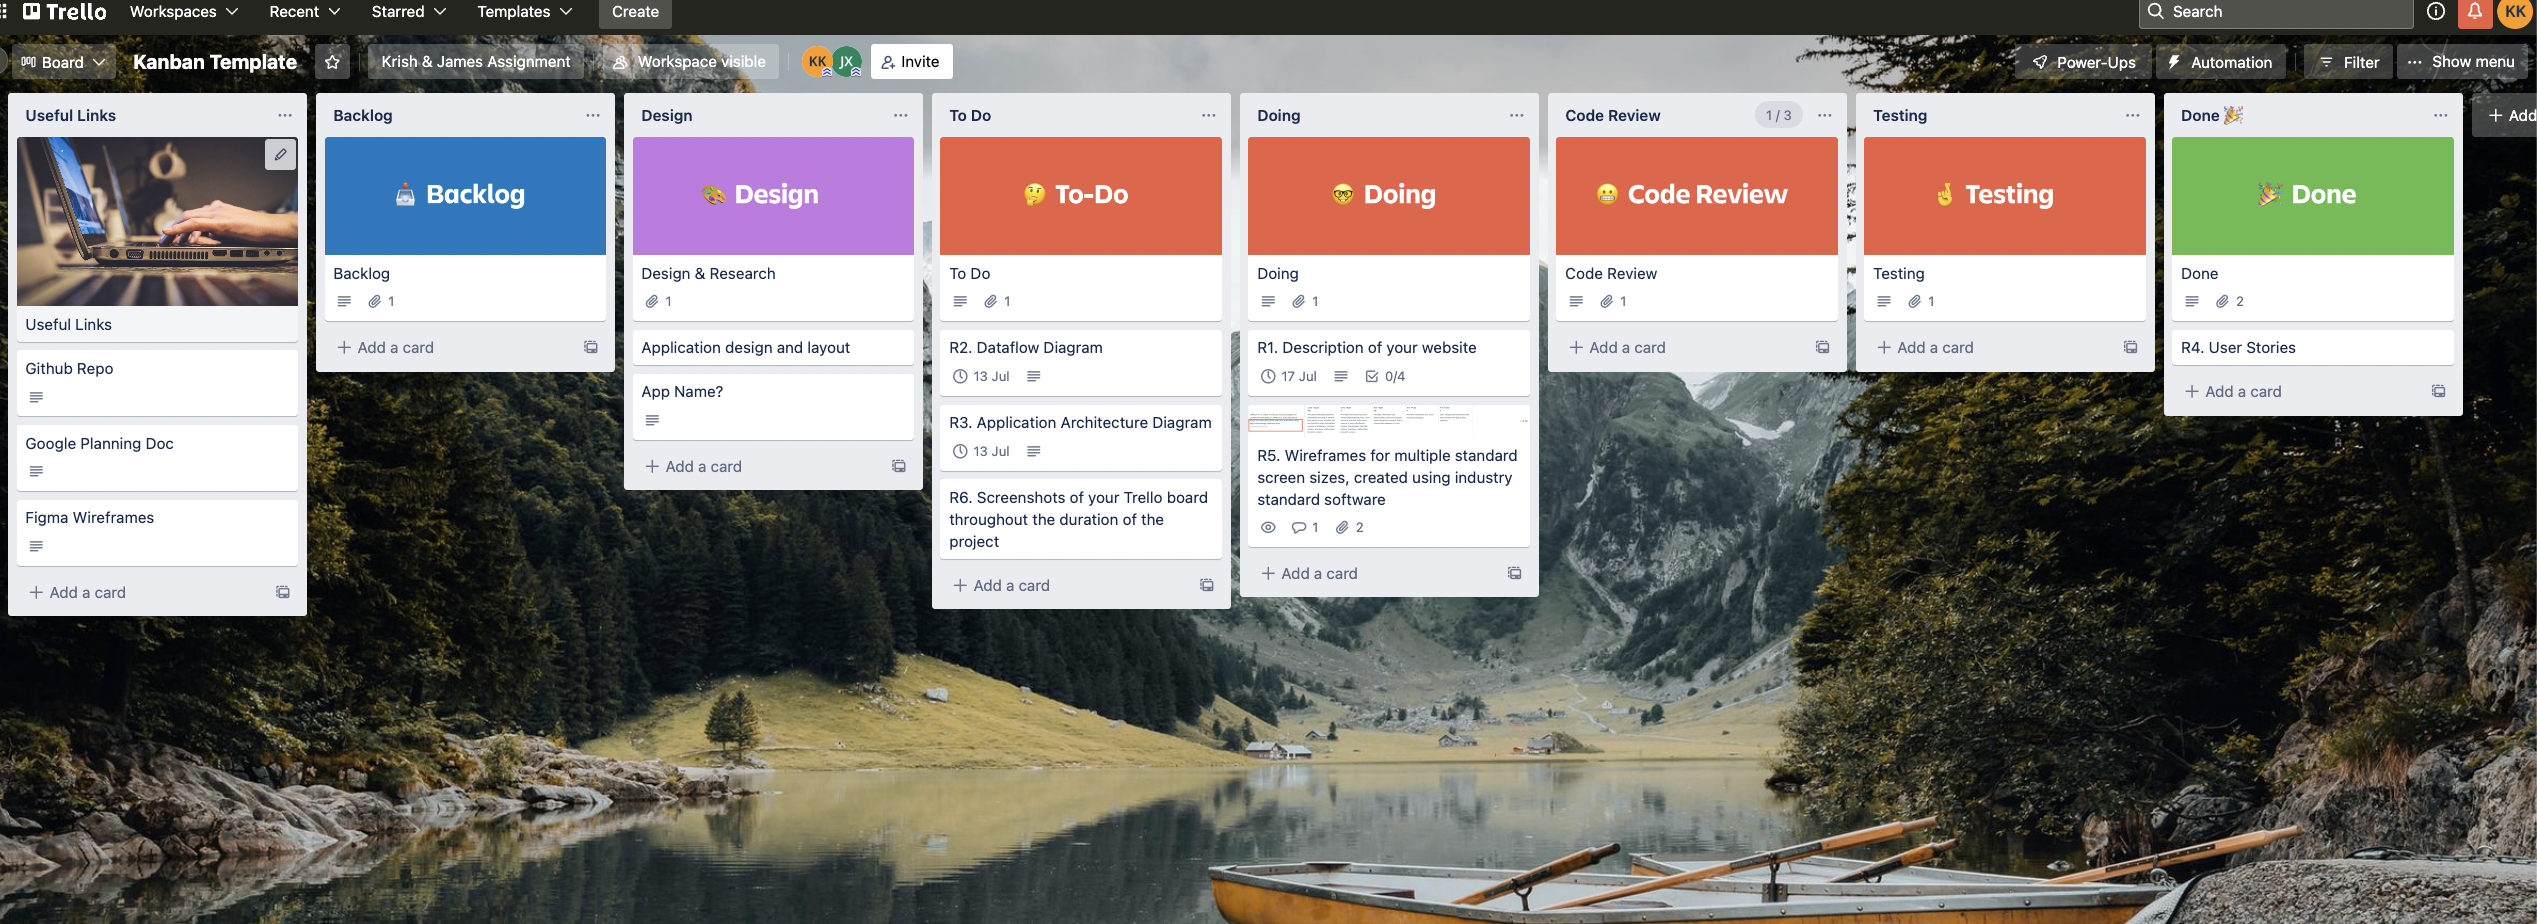Star the Kanban Template board

pyautogui.click(x=332, y=62)
